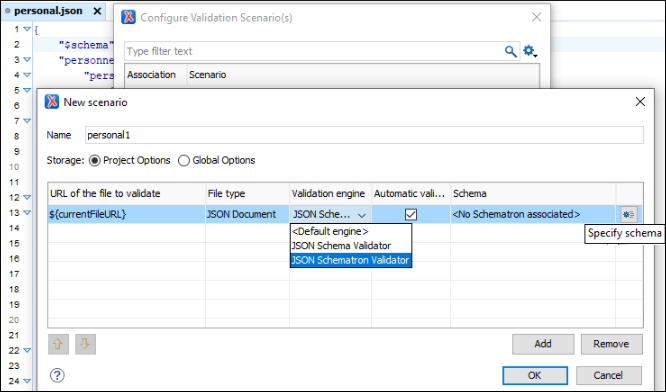Screen dimensions: 666x392
Task: Click the Automatic vali... column header
Action: pyautogui.click(x=411, y=194)
